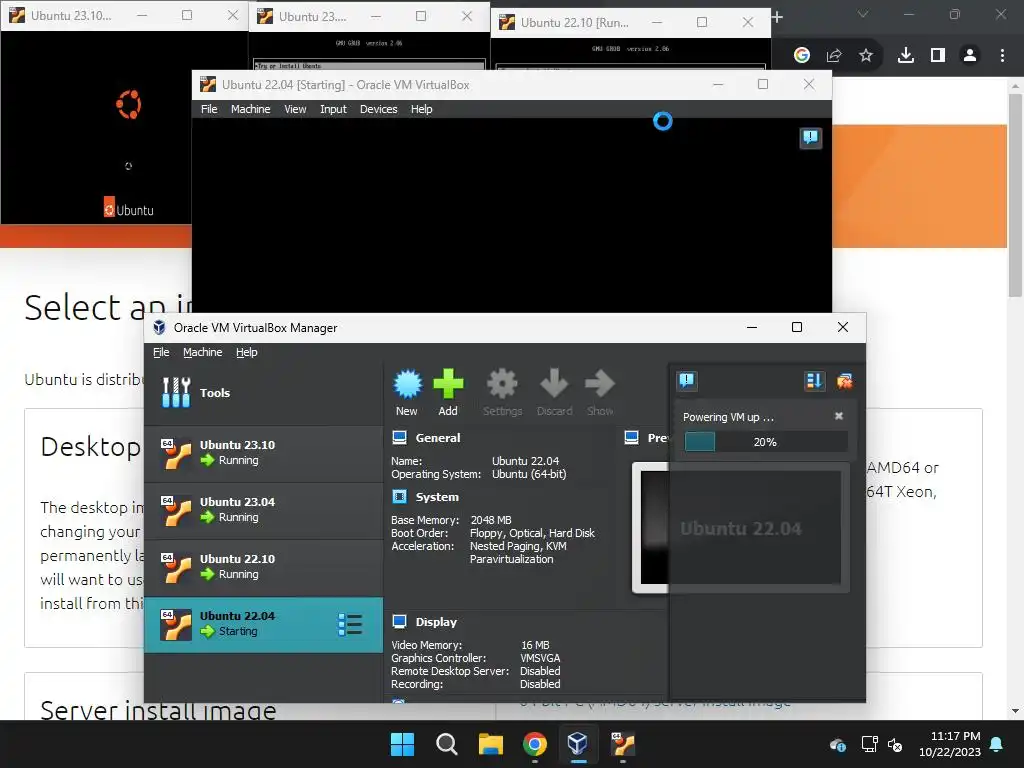Open the notifications bell in system tray
The height and width of the screenshot is (768, 1024).
click(996, 744)
